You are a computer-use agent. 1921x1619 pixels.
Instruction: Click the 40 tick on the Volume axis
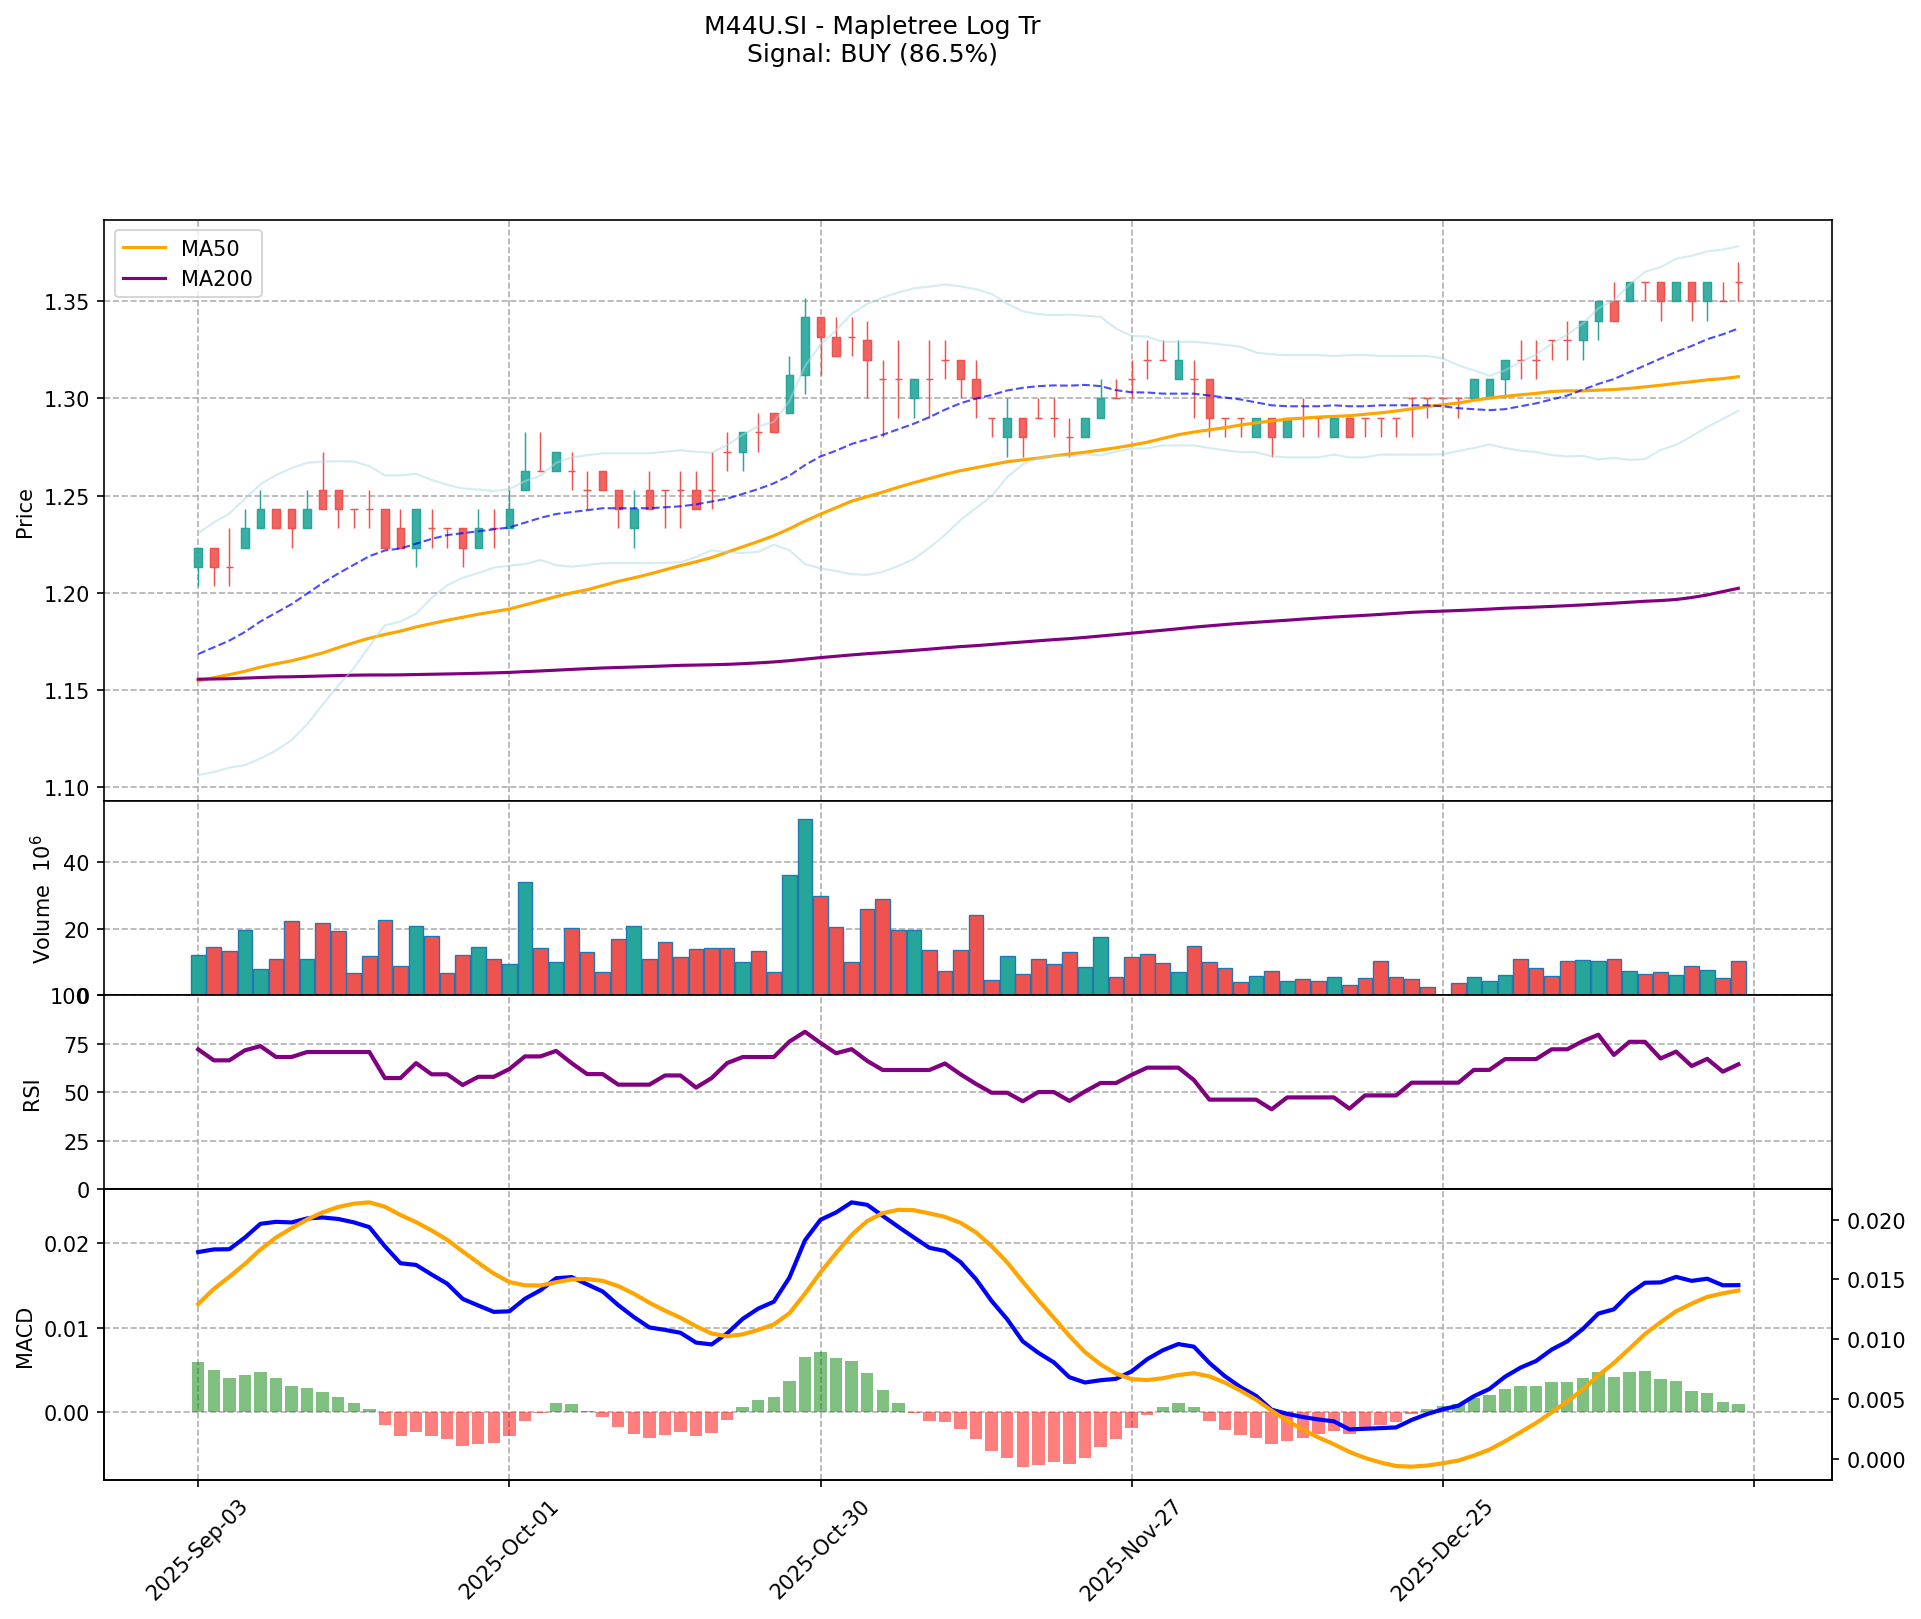[76, 863]
